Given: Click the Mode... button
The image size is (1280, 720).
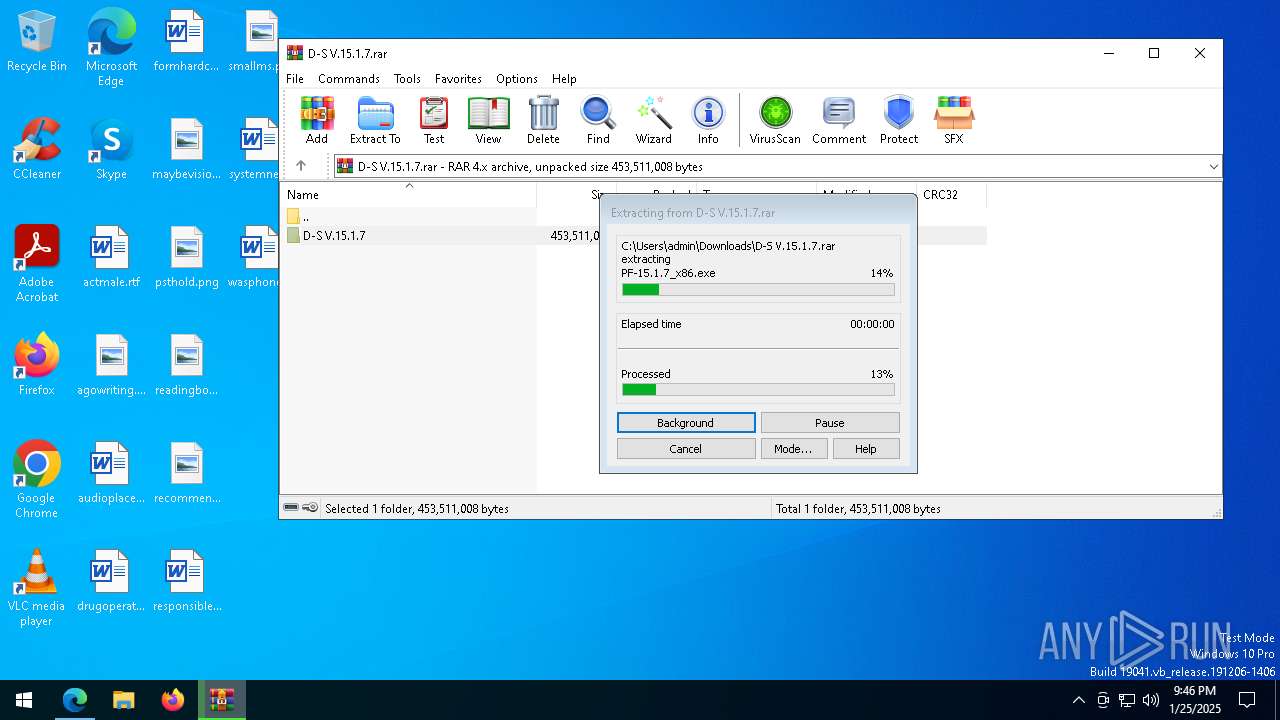Looking at the screenshot, I should pyautogui.click(x=793, y=449).
